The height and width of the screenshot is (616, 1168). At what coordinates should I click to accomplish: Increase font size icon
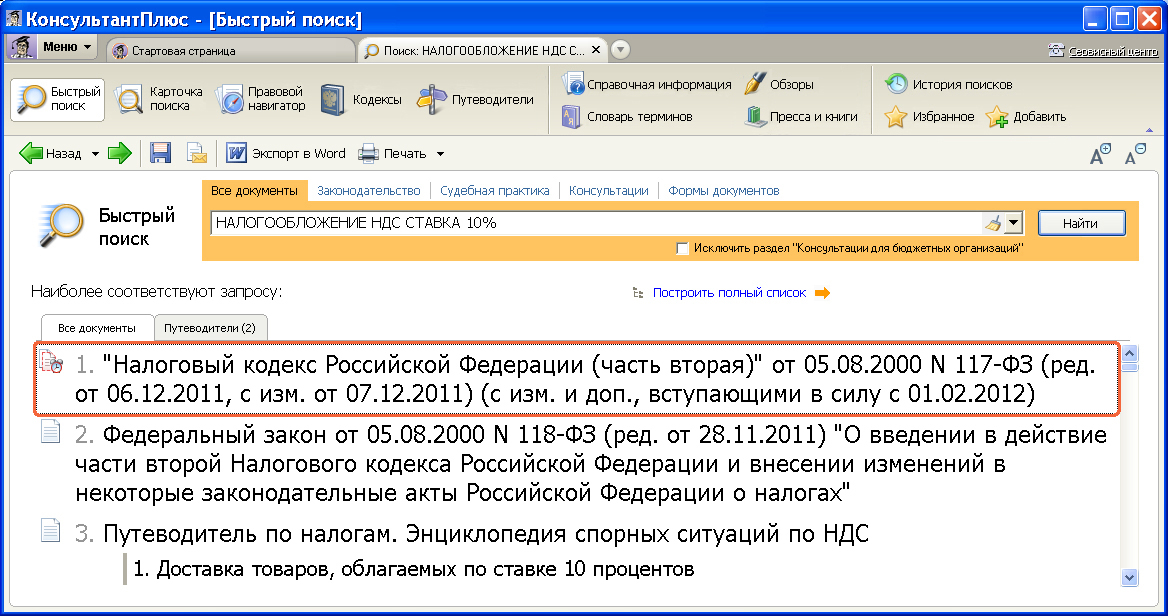(x=1100, y=154)
